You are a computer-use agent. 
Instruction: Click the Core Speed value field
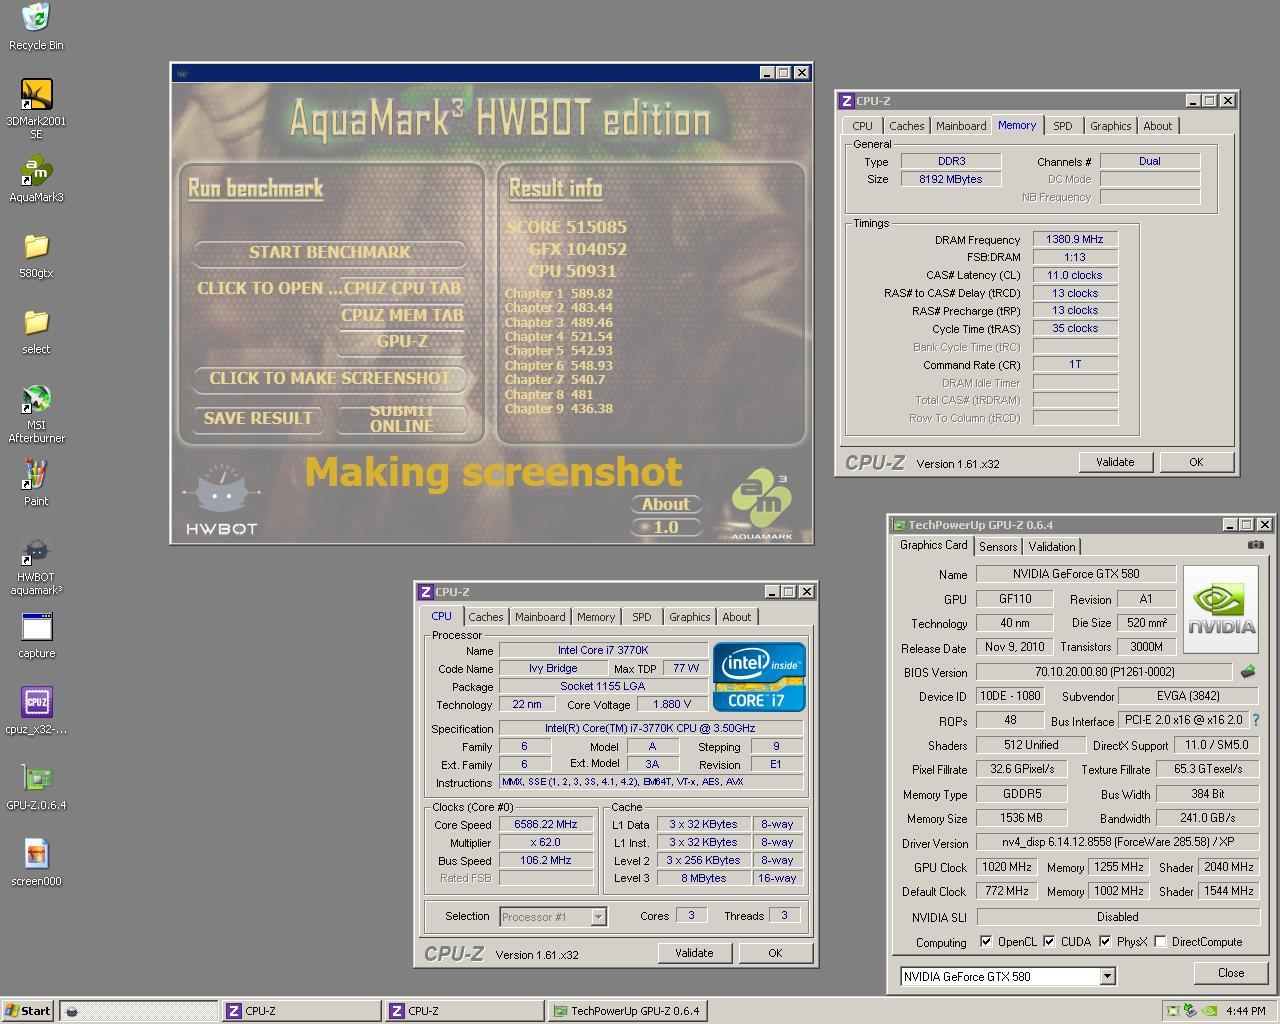pyautogui.click(x=546, y=825)
